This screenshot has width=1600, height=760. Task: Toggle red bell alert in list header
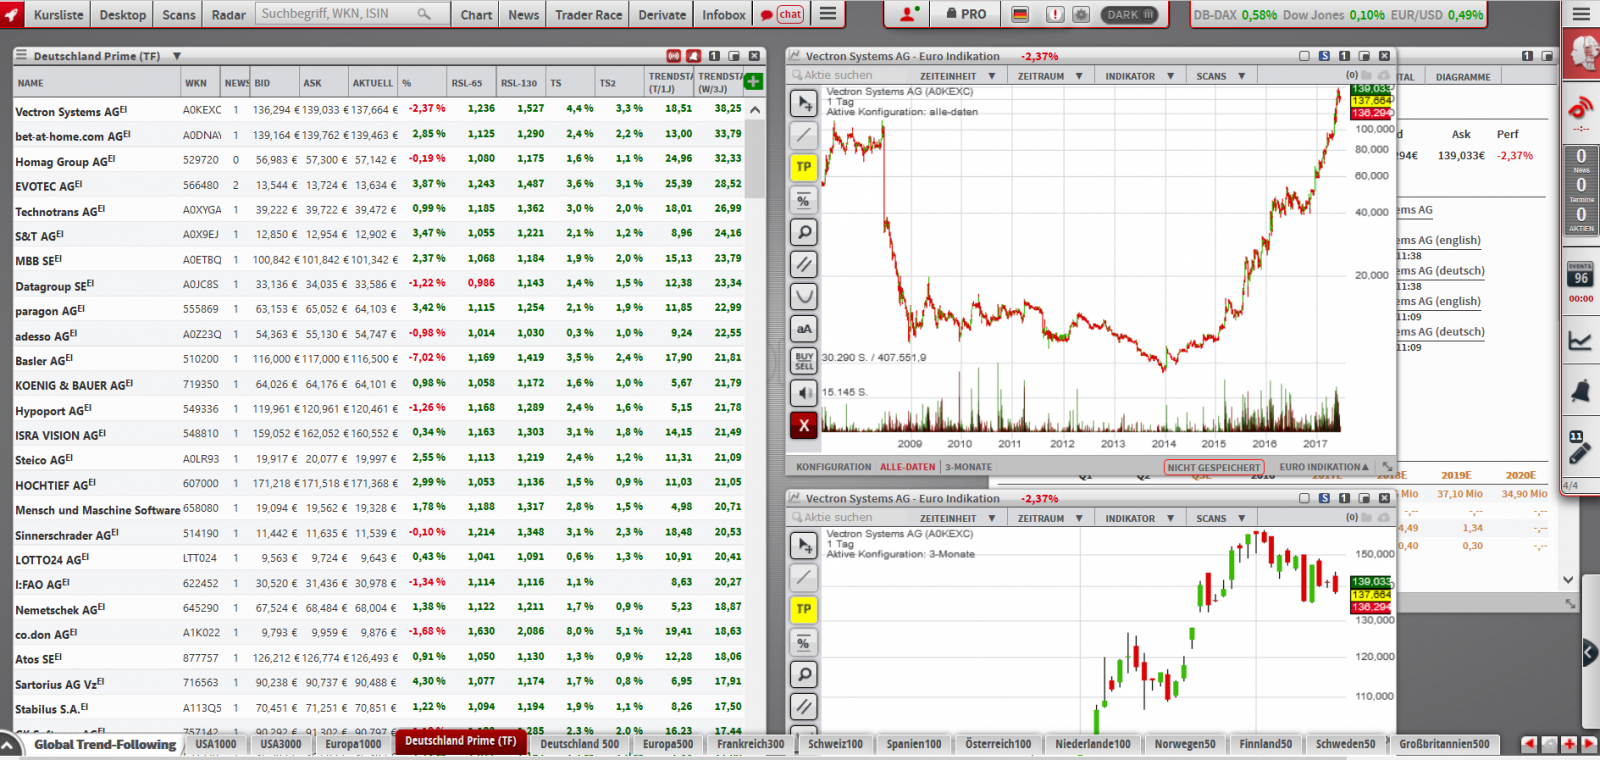(694, 56)
